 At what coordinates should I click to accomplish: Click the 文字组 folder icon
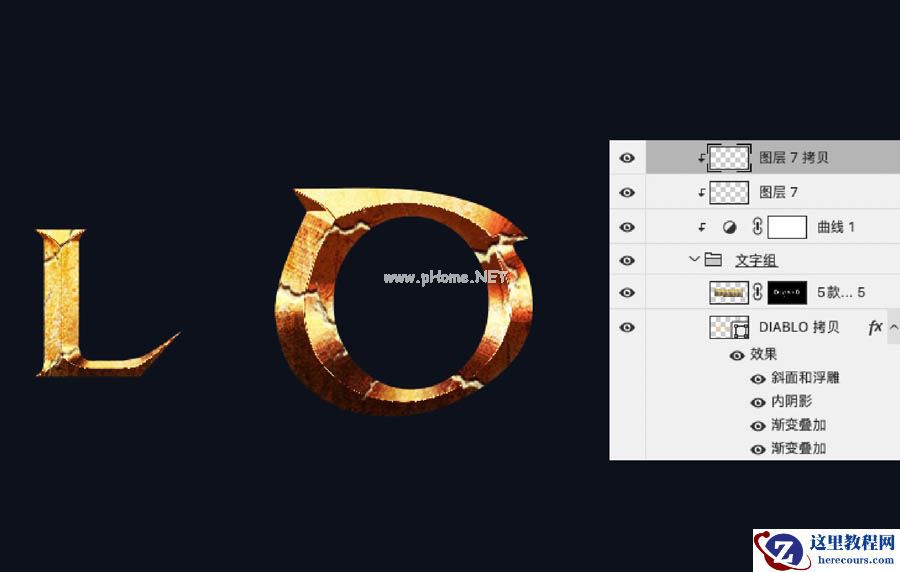click(713, 259)
